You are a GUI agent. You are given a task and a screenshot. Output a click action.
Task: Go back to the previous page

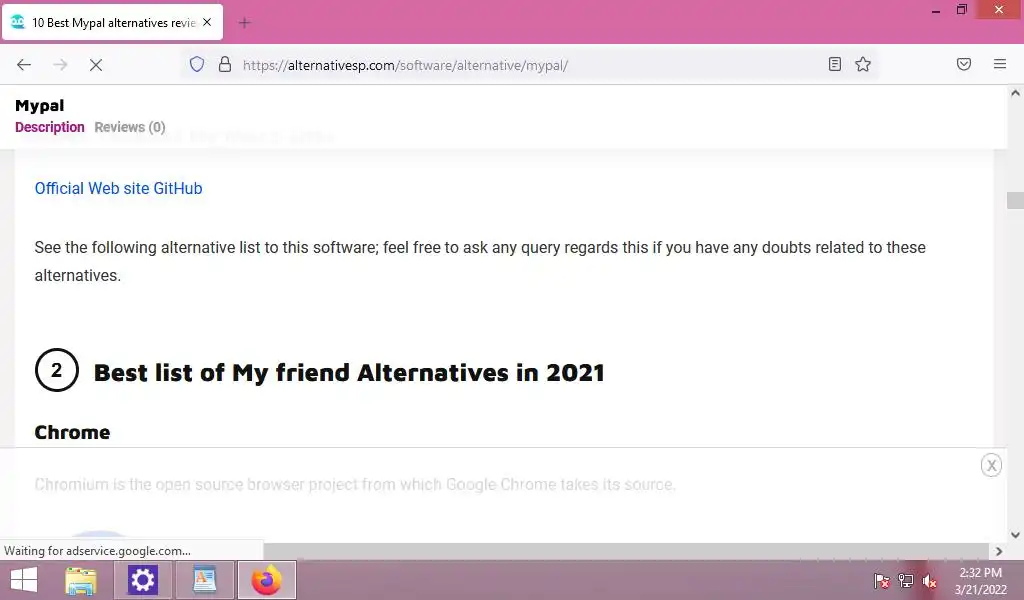pos(24,65)
